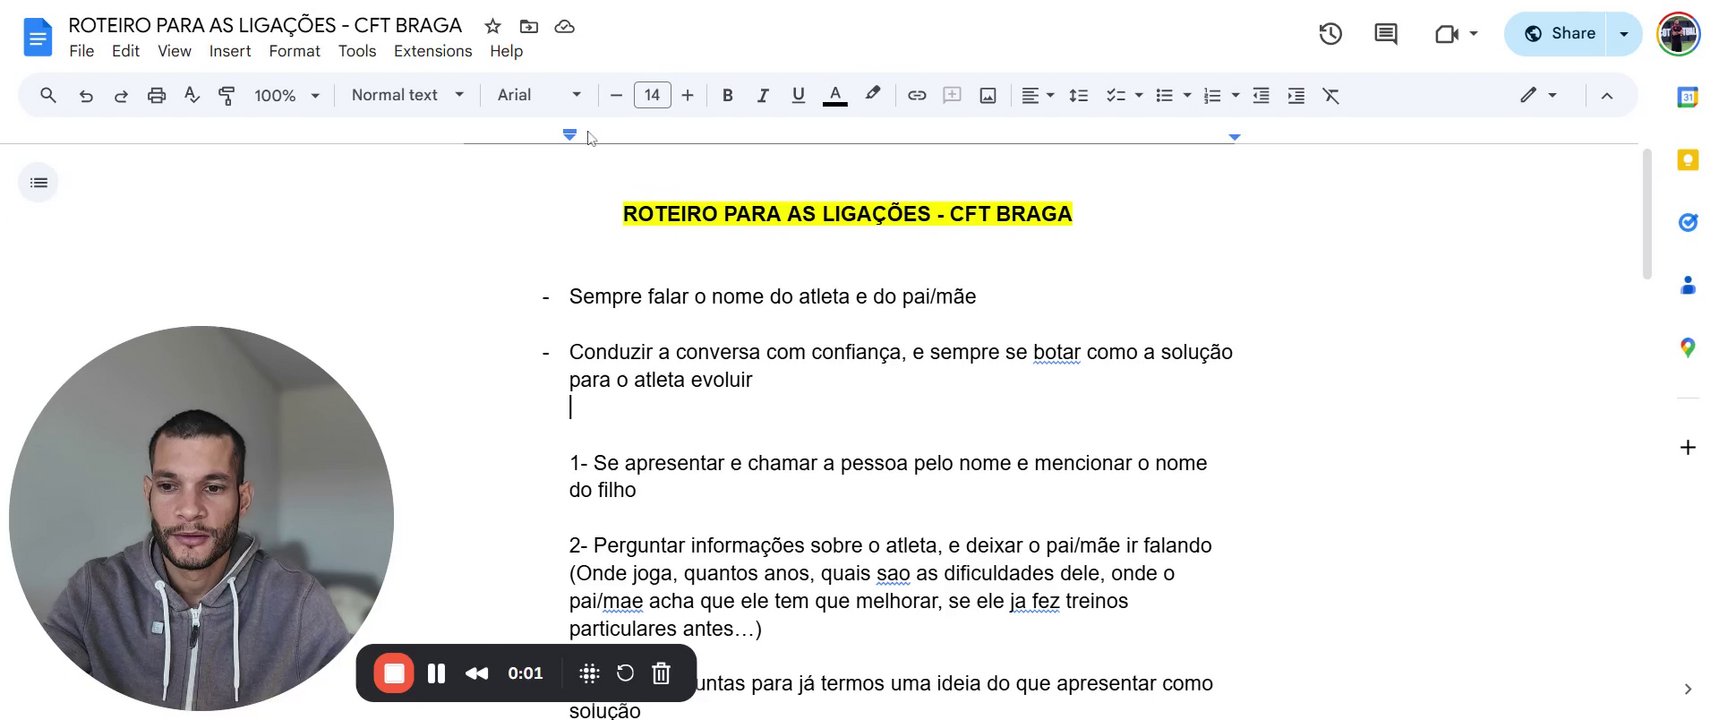Open the View menu
This screenshot has height=720, width=1719.
tap(174, 51)
